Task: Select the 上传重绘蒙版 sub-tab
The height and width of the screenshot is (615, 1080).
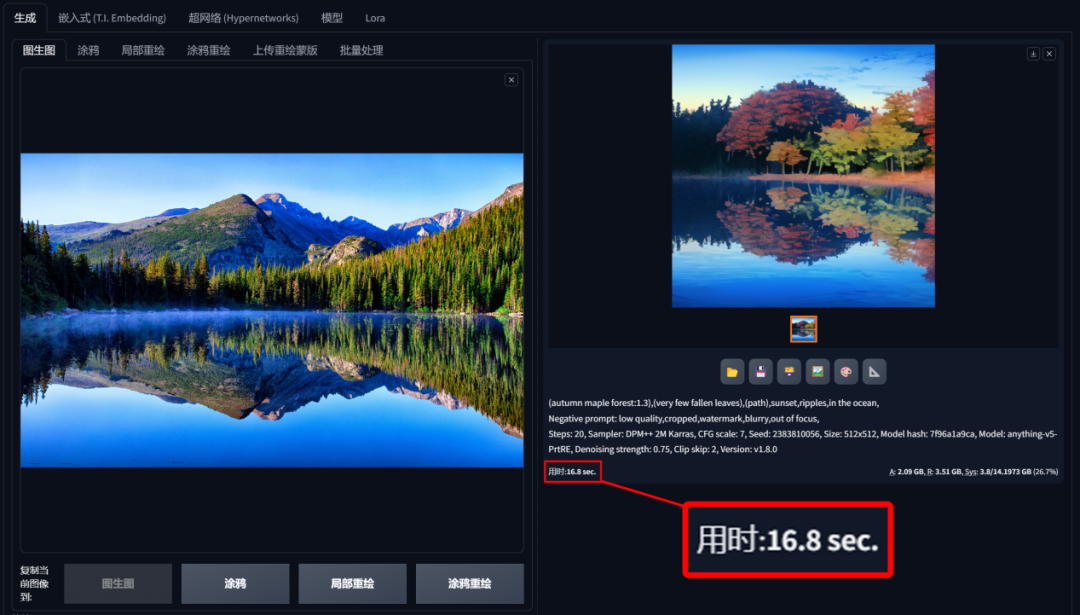Action: [x=284, y=50]
